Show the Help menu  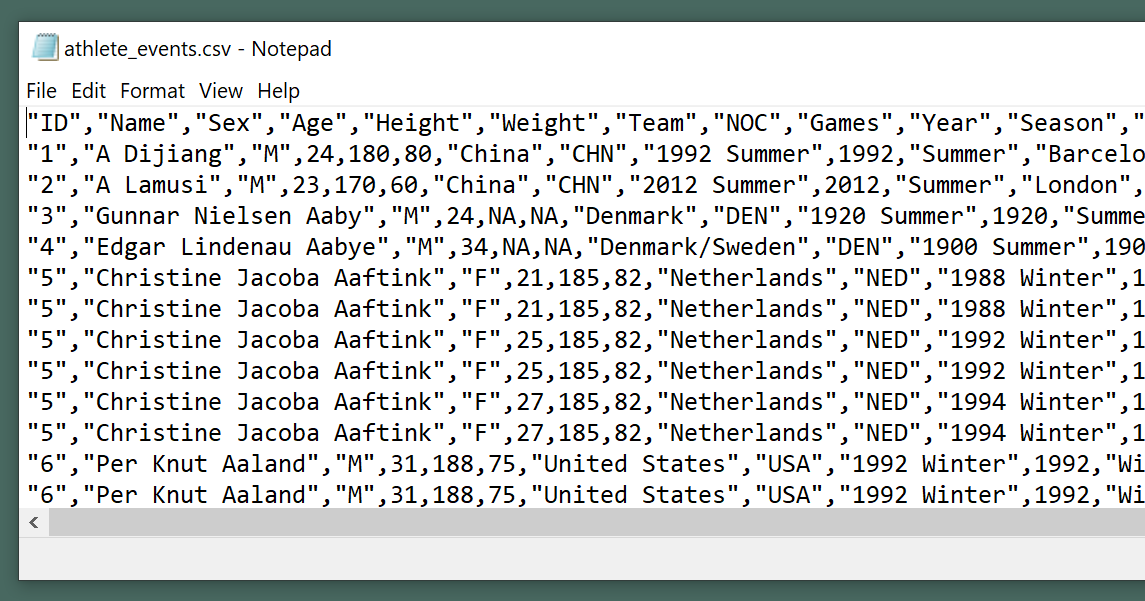pyautogui.click(x=278, y=91)
